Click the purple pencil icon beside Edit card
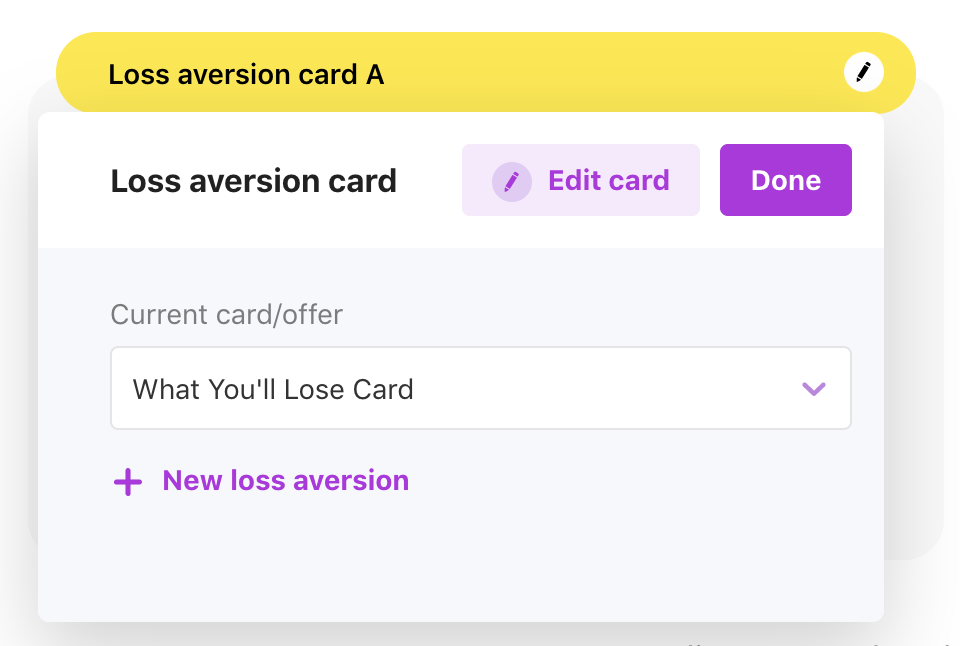960x646 pixels. 511,181
